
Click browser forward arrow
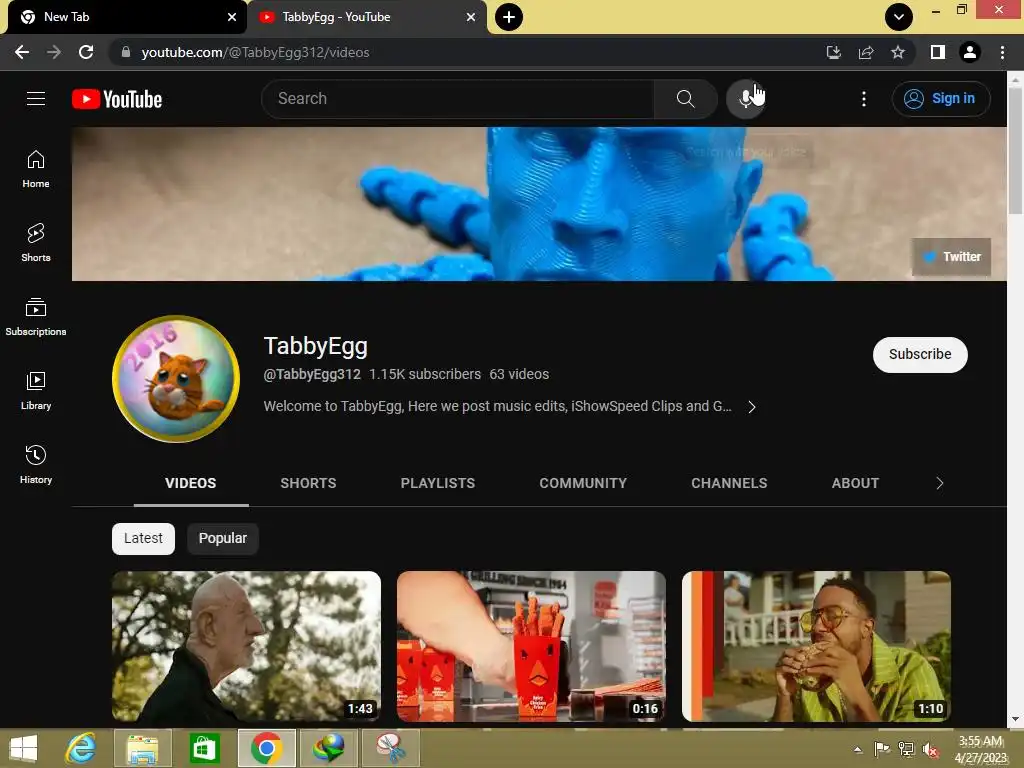coord(54,52)
